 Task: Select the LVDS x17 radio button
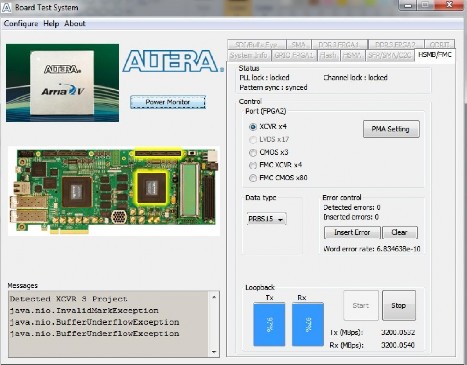[x=253, y=139]
